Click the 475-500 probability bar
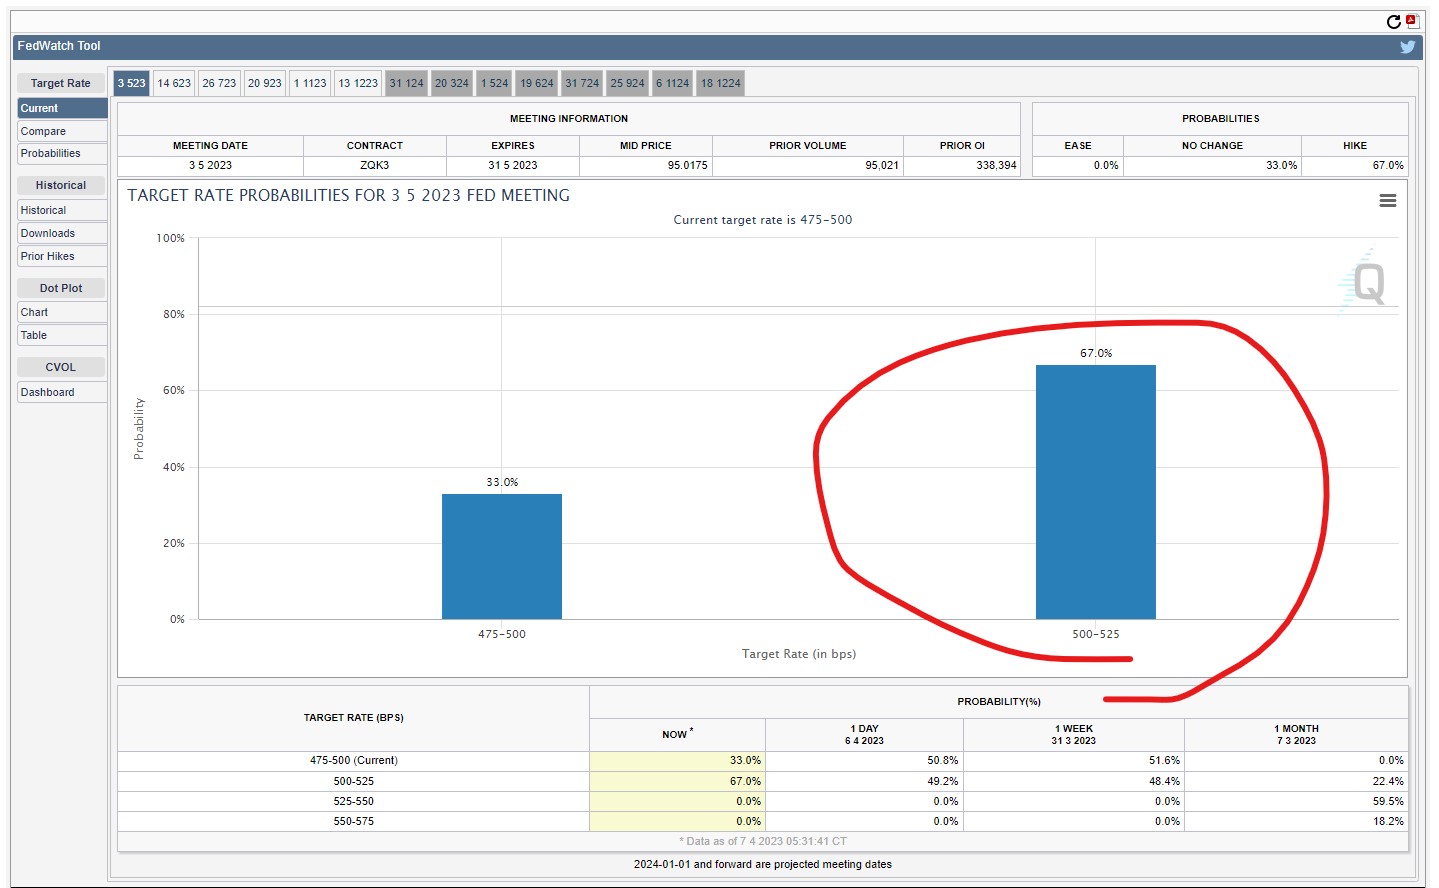This screenshot has width=1439, height=888. tap(502, 556)
